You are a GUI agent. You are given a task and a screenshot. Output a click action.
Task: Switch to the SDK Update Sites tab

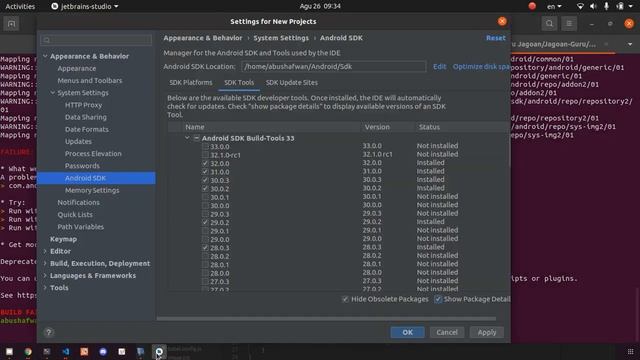[292, 82]
